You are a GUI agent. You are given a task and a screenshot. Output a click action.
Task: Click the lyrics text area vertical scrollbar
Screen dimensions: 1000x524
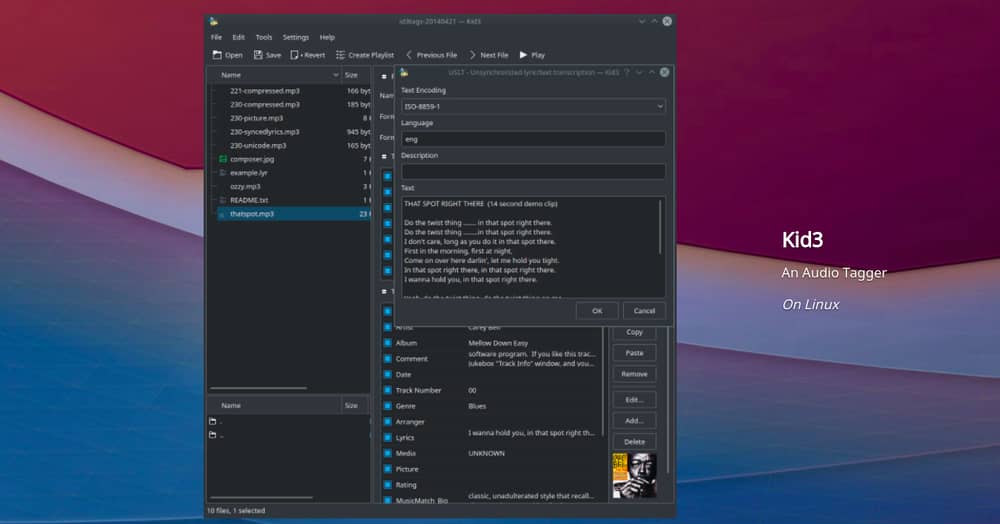[x=660, y=226]
